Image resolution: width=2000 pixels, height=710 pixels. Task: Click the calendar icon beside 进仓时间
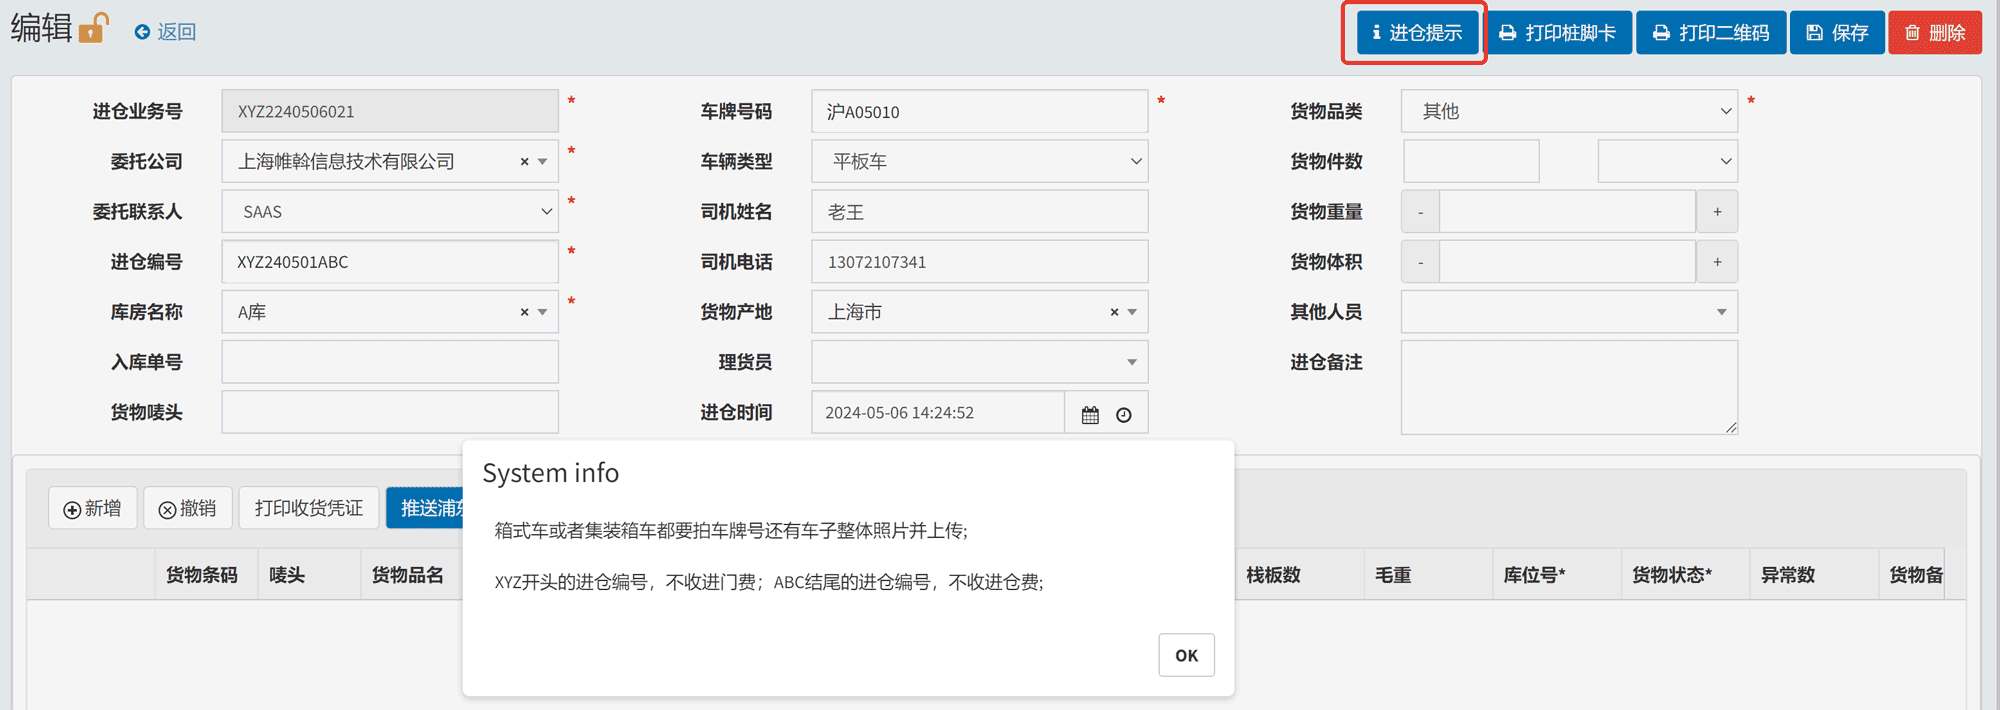1090,414
